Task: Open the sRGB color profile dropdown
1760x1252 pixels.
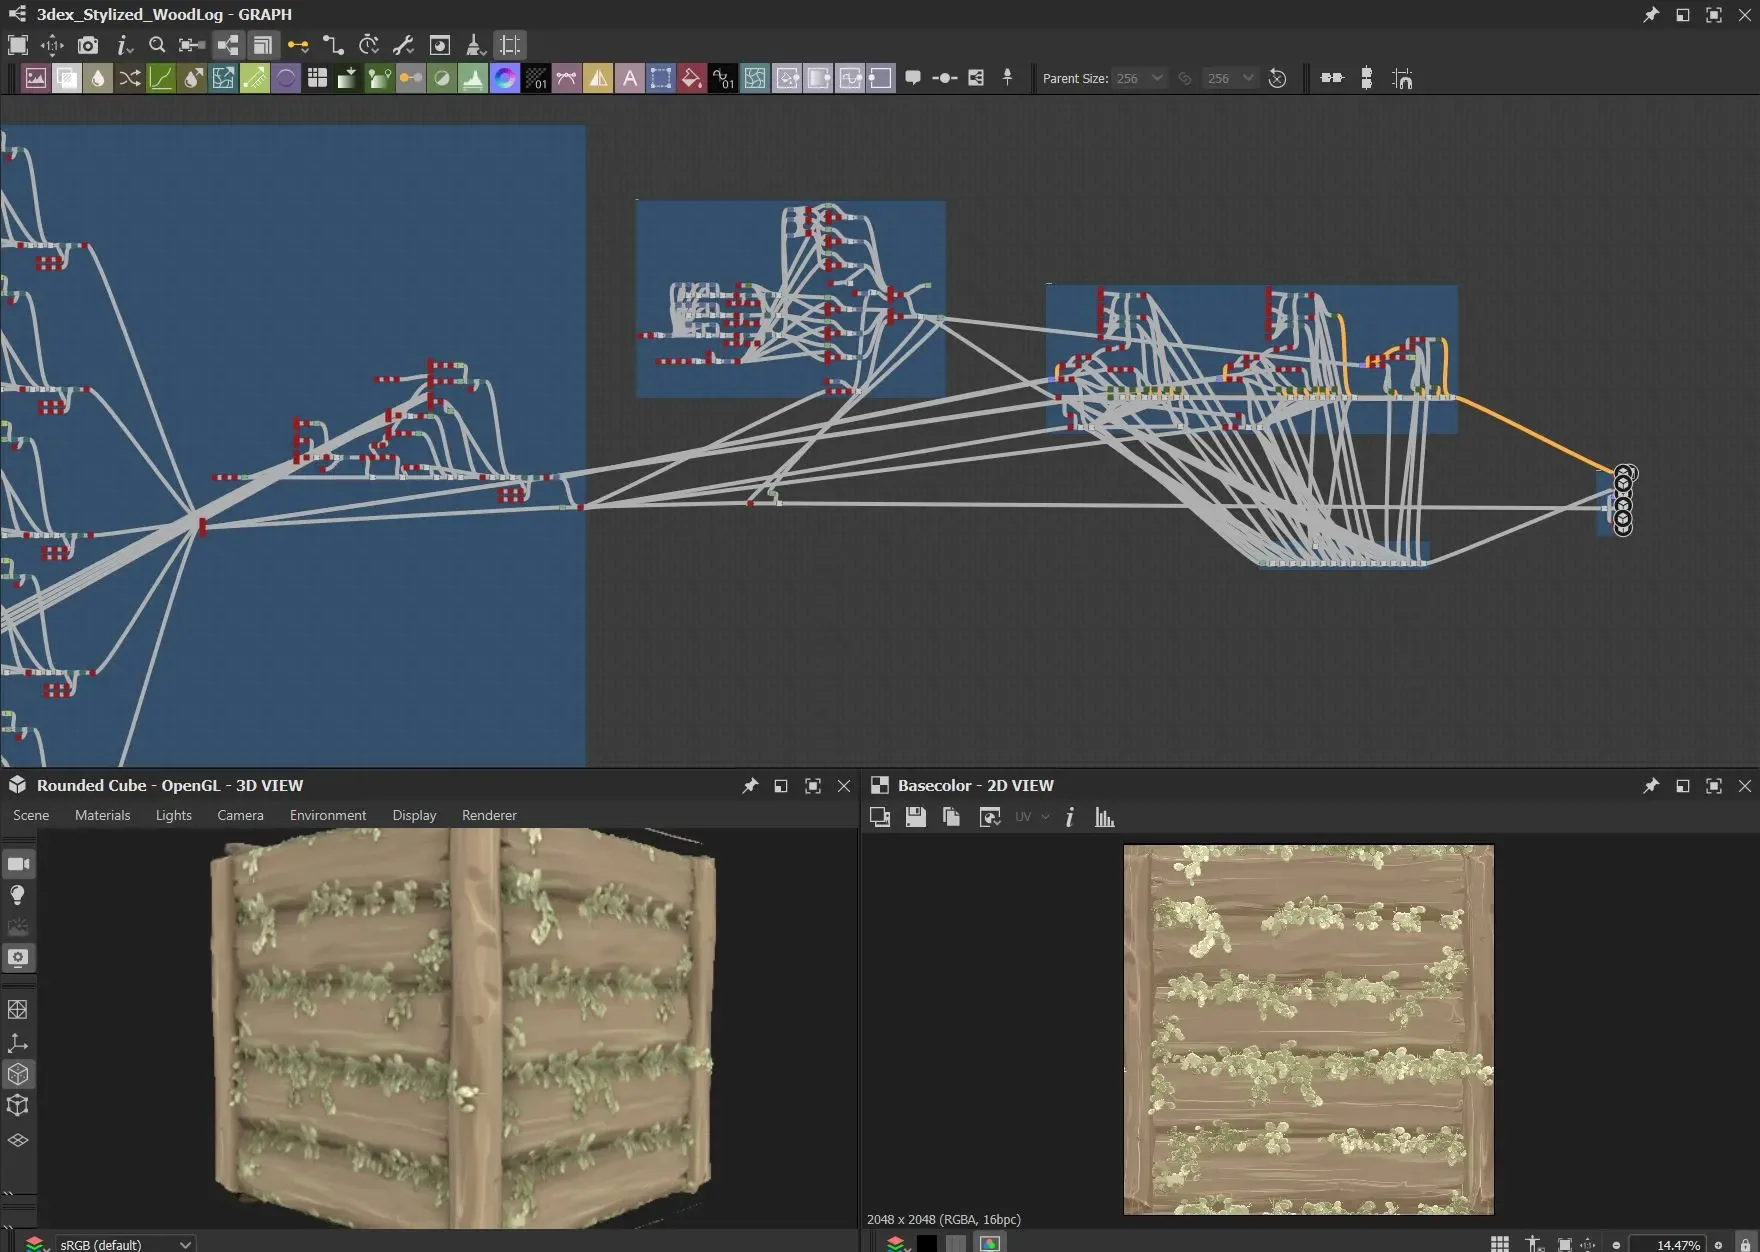Action: [x=183, y=1244]
